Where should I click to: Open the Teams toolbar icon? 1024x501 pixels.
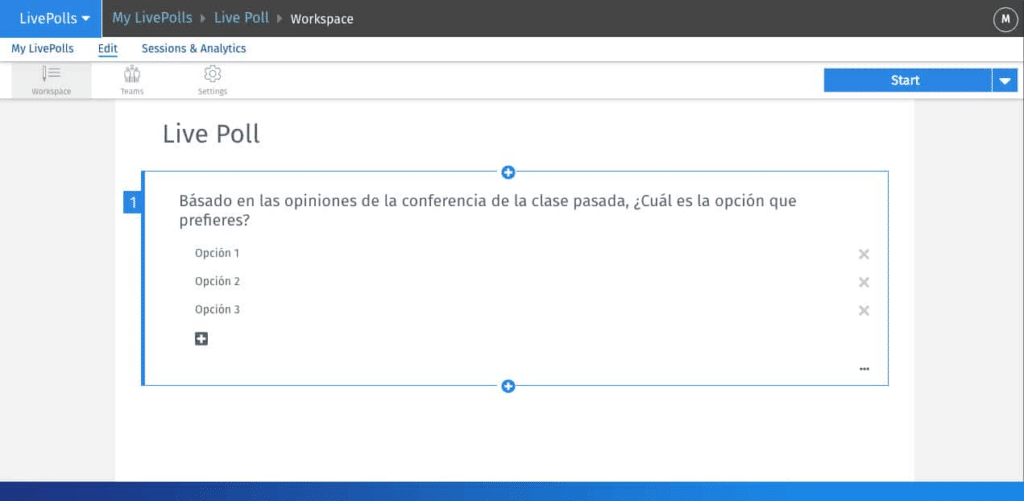pos(132,79)
